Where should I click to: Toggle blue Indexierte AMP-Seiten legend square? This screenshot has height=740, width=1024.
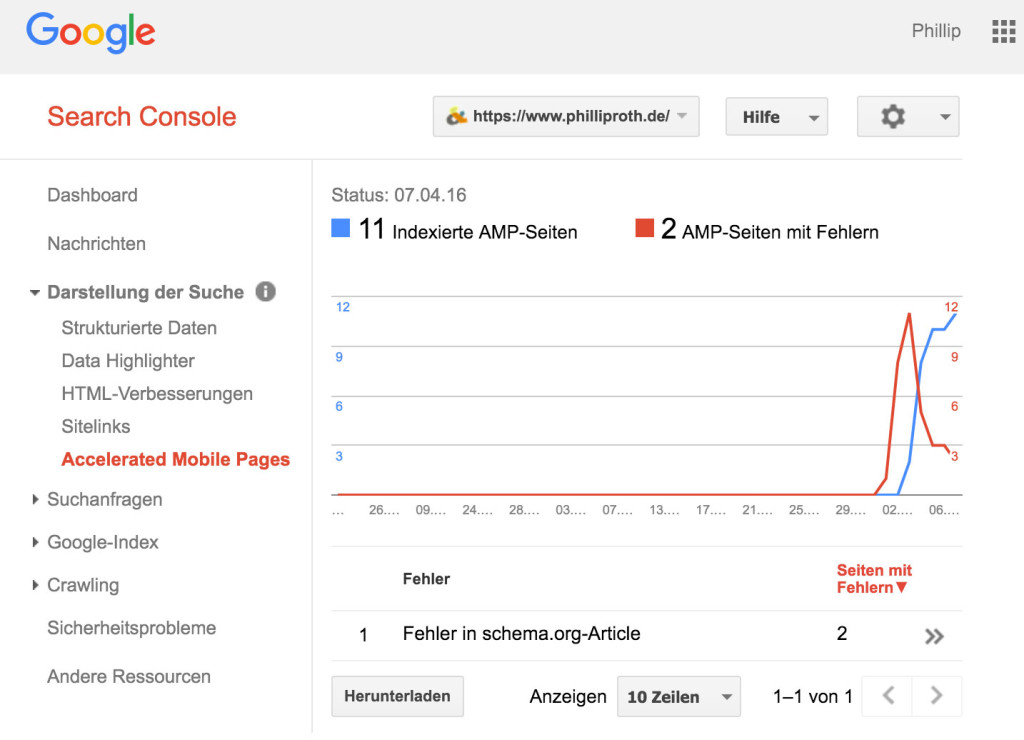tap(341, 227)
